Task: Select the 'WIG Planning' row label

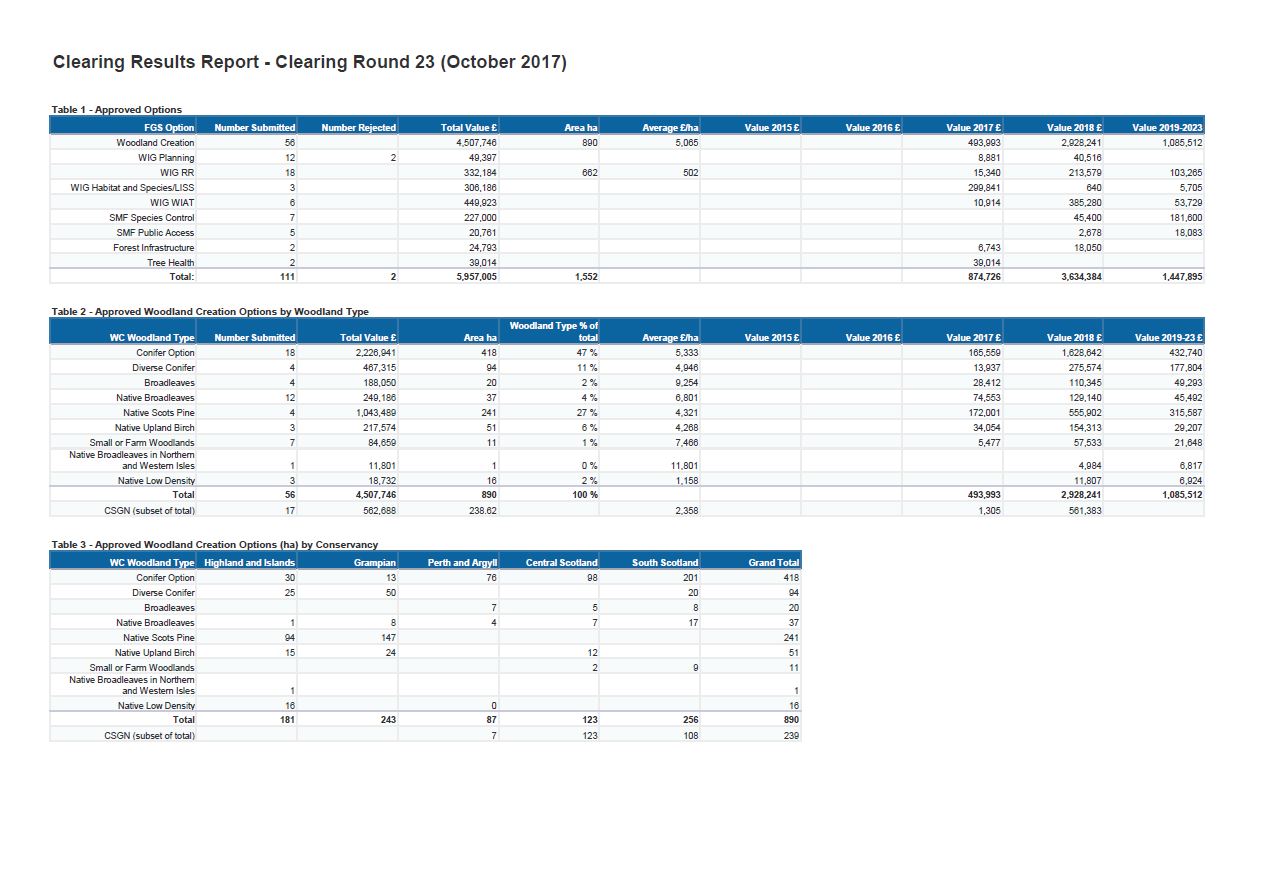Action: 166,158
